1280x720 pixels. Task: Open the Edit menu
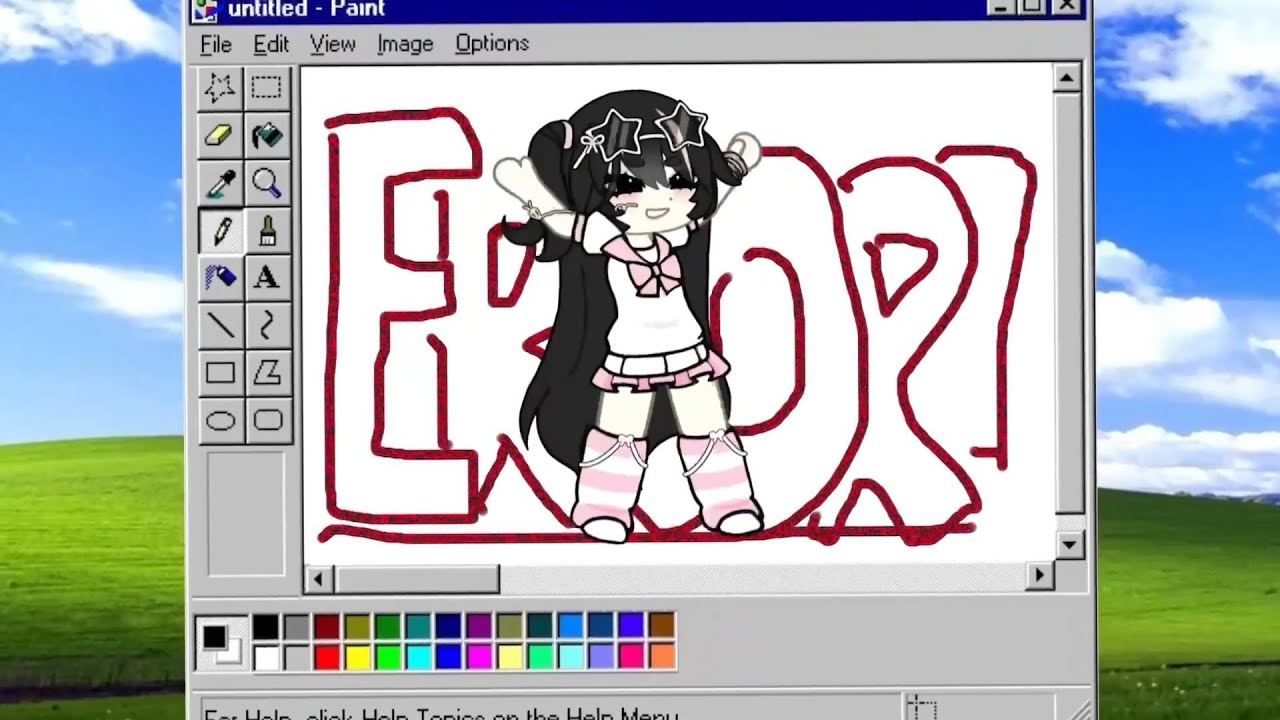271,44
